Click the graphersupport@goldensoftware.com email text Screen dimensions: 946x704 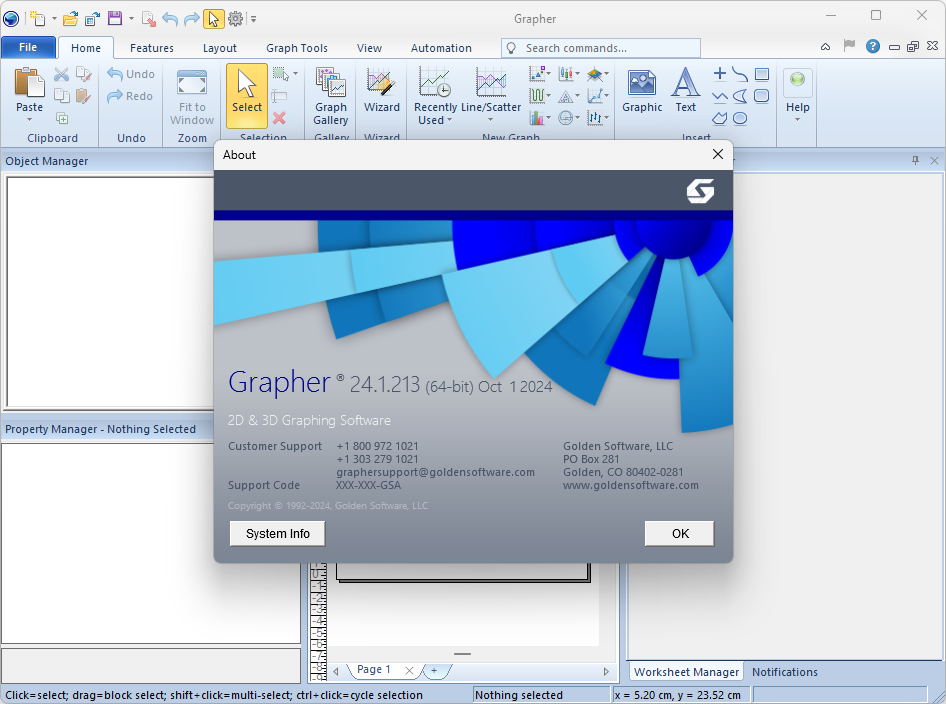(x=435, y=472)
